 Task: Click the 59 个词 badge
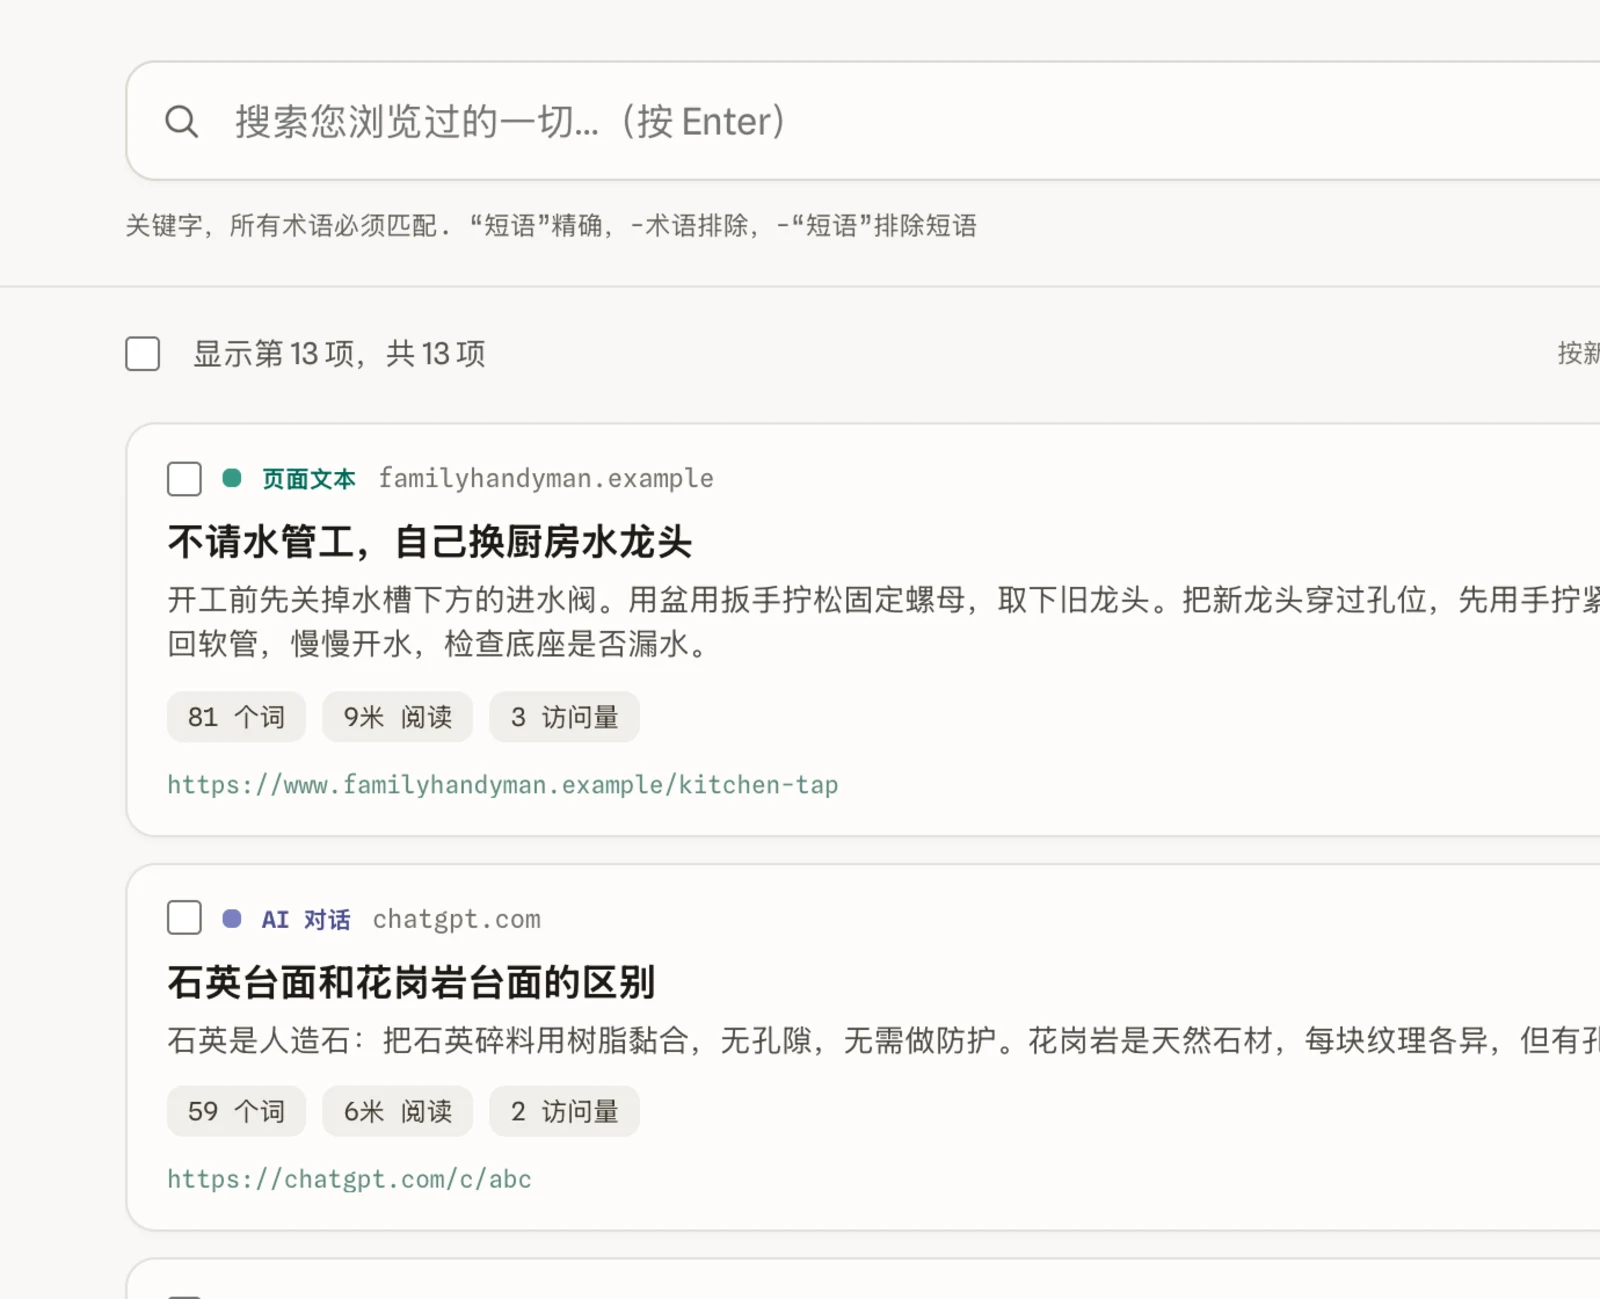[237, 1111]
